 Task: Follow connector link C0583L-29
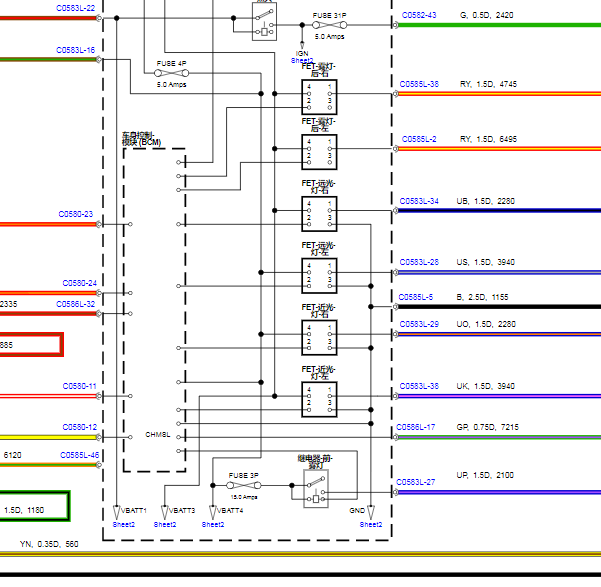419,324
